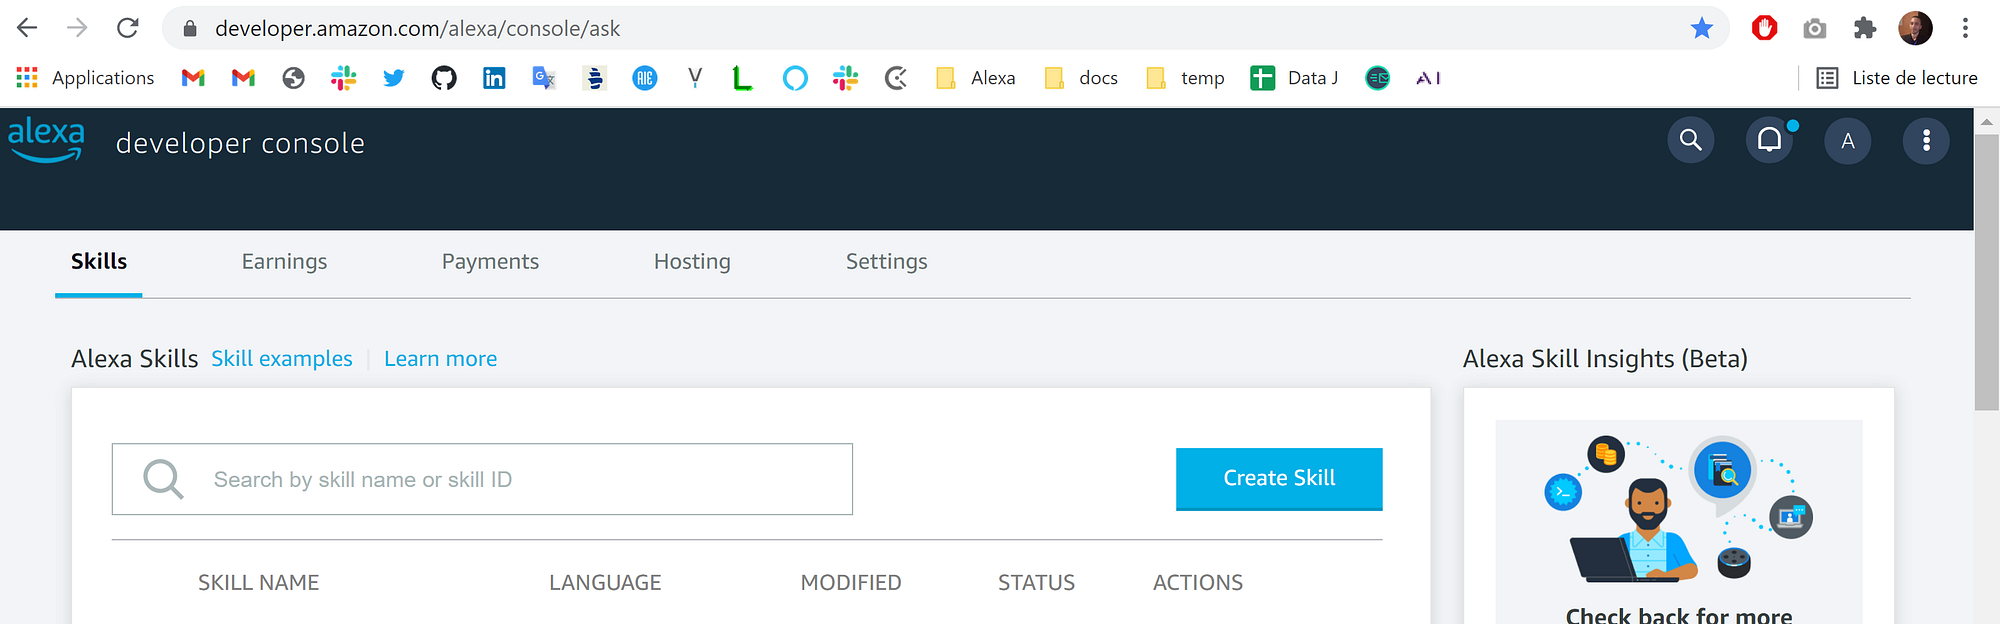Open the blue AIE circle bookmark
Viewport: 2000px width, 624px height.
click(x=645, y=78)
